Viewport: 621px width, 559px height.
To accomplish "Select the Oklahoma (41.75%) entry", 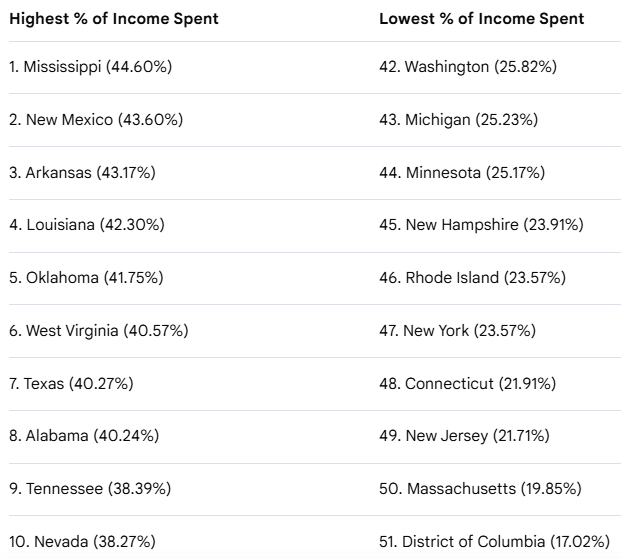I will tap(86, 278).
